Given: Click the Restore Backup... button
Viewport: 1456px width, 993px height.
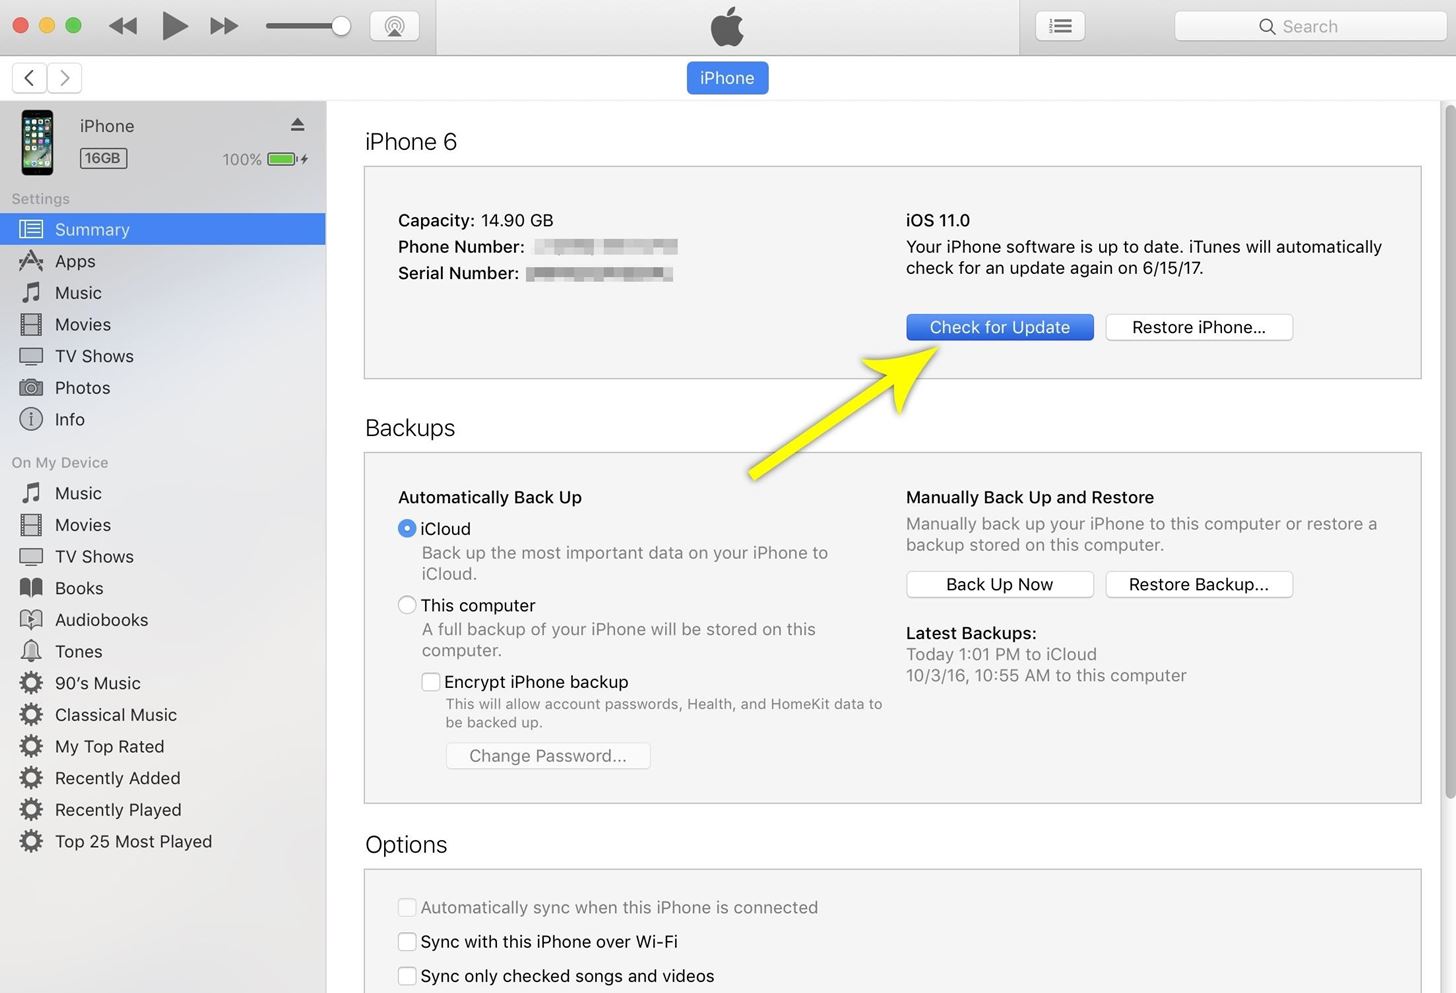Looking at the screenshot, I should pyautogui.click(x=1199, y=584).
